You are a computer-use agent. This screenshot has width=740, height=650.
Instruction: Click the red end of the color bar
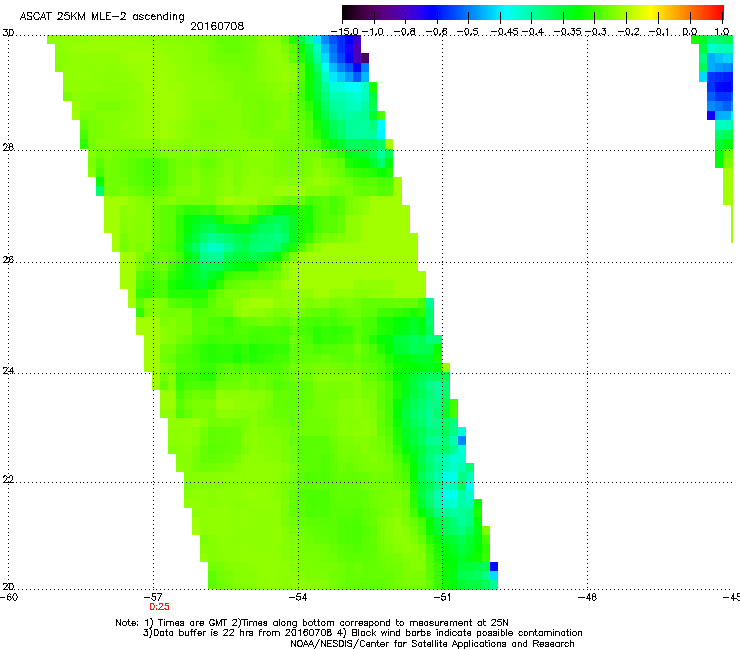[x=716, y=13]
